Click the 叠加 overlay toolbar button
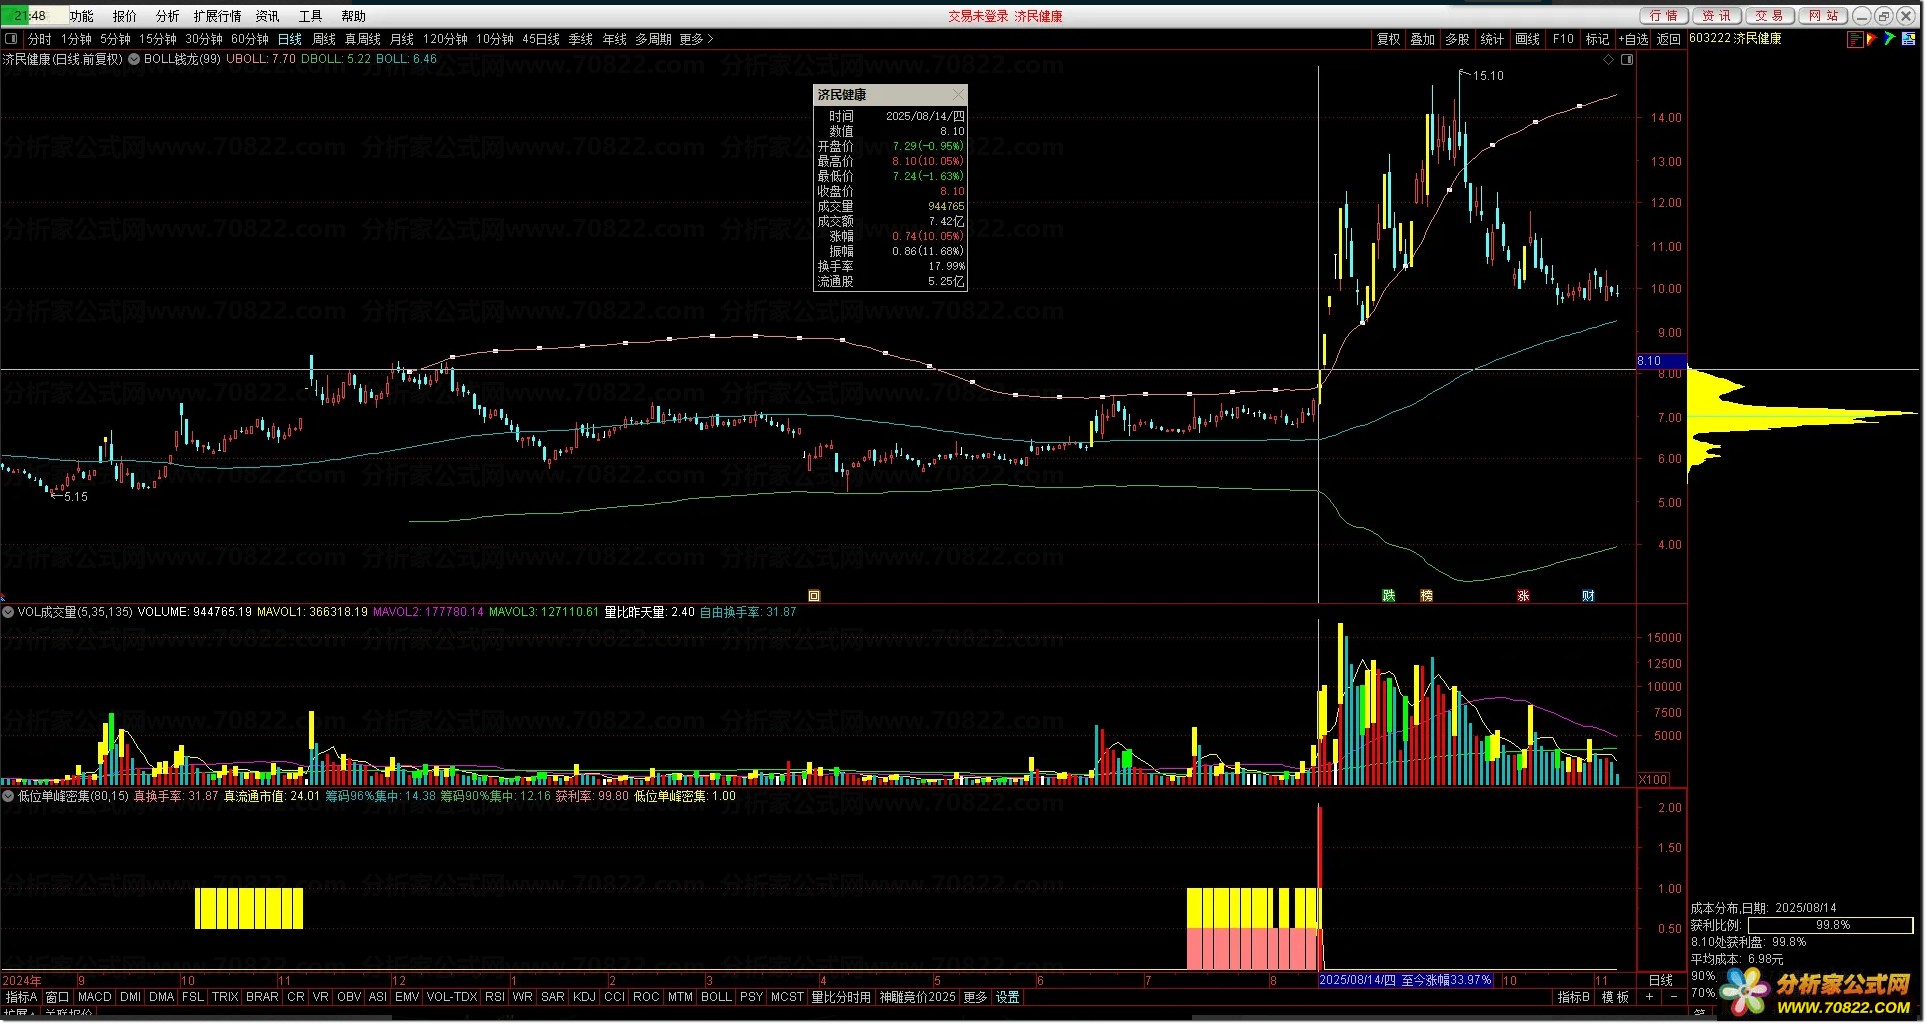The width and height of the screenshot is (1927, 1024). click(x=1423, y=39)
